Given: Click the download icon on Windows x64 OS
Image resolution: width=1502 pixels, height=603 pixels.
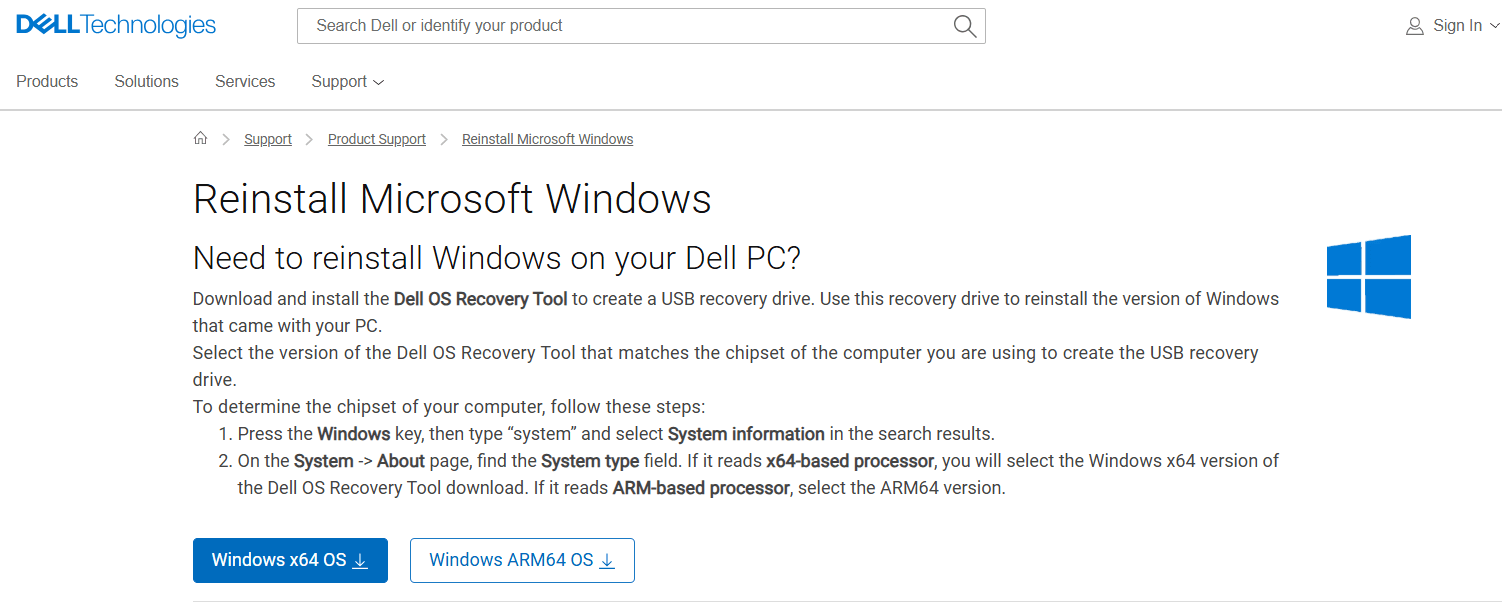Looking at the screenshot, I should point(359,560).
